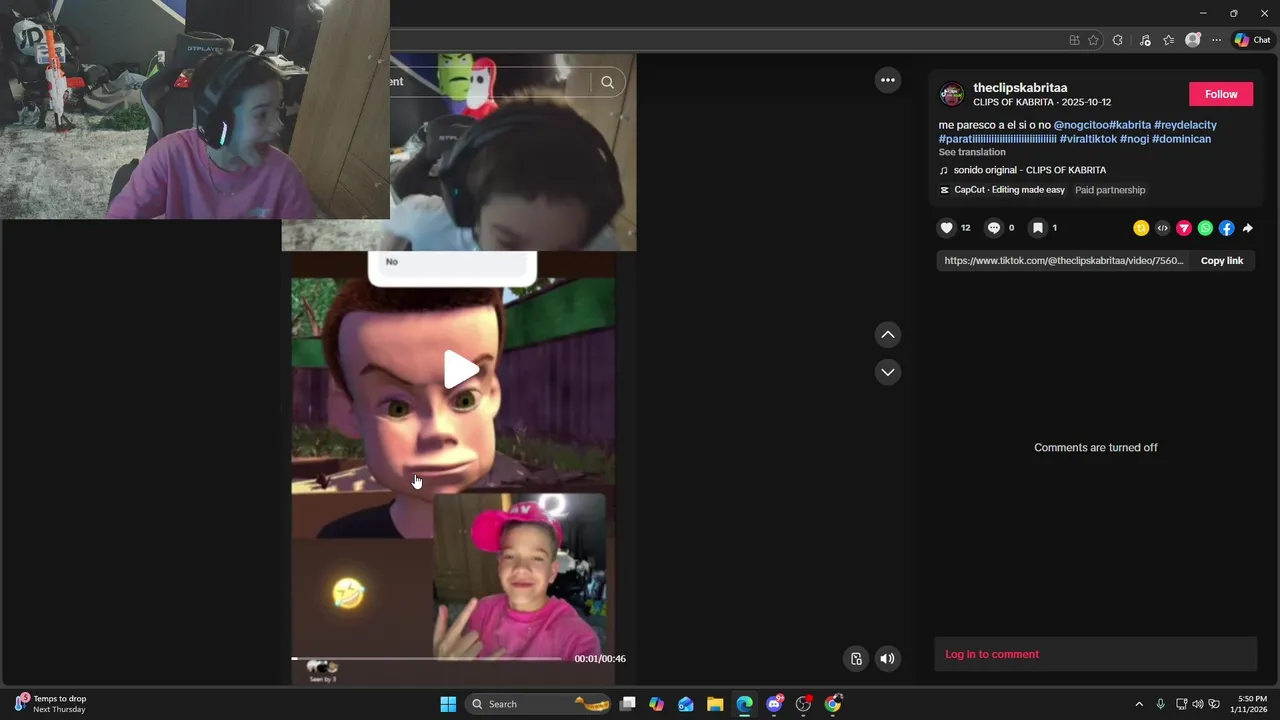Open theclipskabritaa profile name
Image resolution: width=1280 pixels, height=720 pixels.
pyautogui.click(x=1020, y=88)
